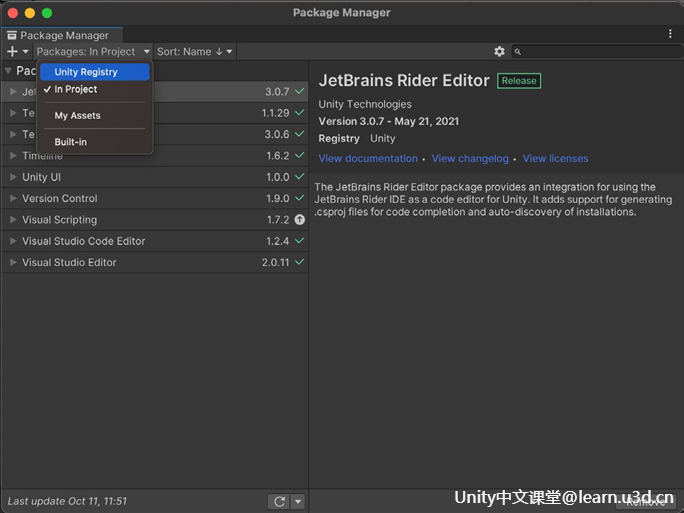This screenshot has width=684, height=513.
Task: Open the dropdown arrow next to refresh
Action: [x=298, y=501]
